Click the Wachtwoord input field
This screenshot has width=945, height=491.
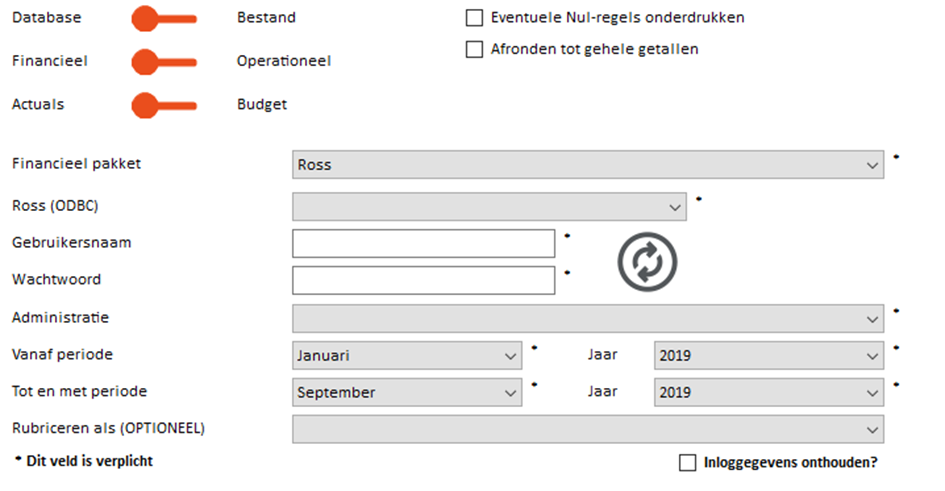click(x=424, y=280)
